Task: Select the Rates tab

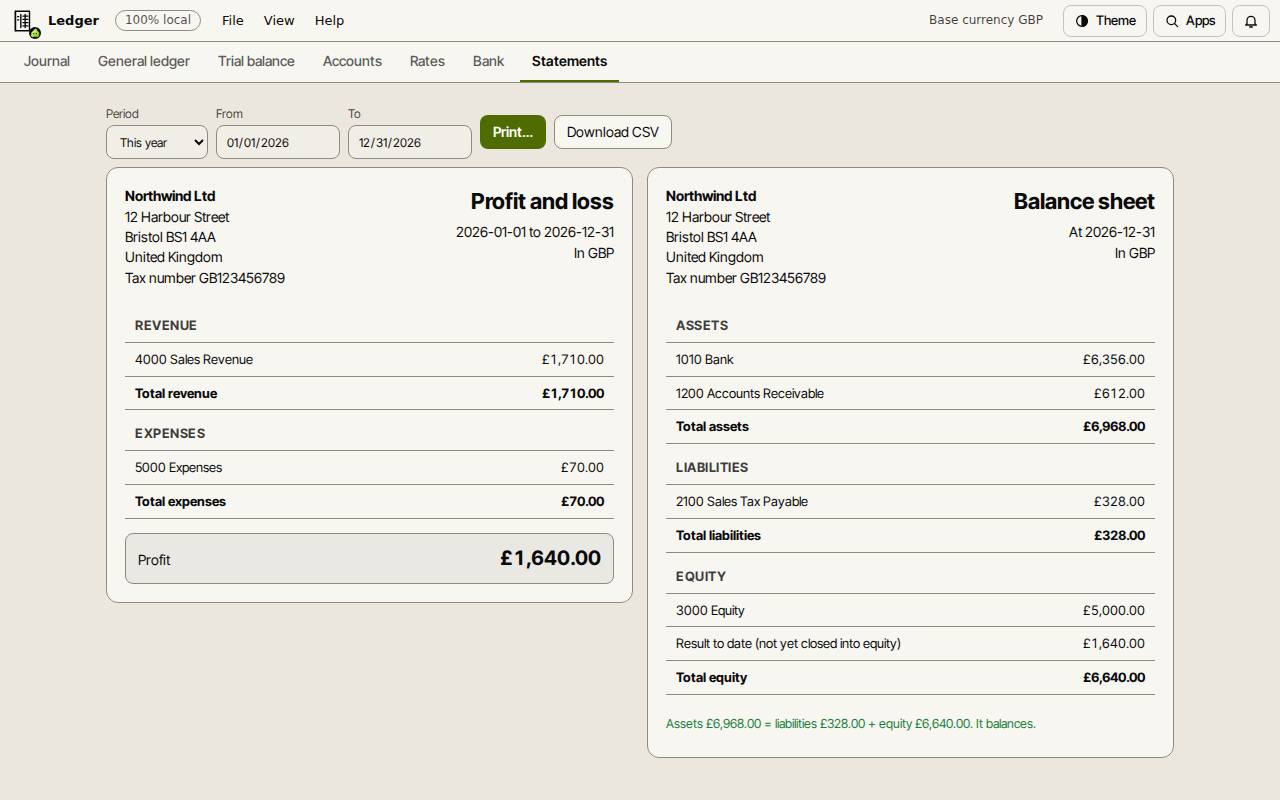Action: tap(427, 61)
